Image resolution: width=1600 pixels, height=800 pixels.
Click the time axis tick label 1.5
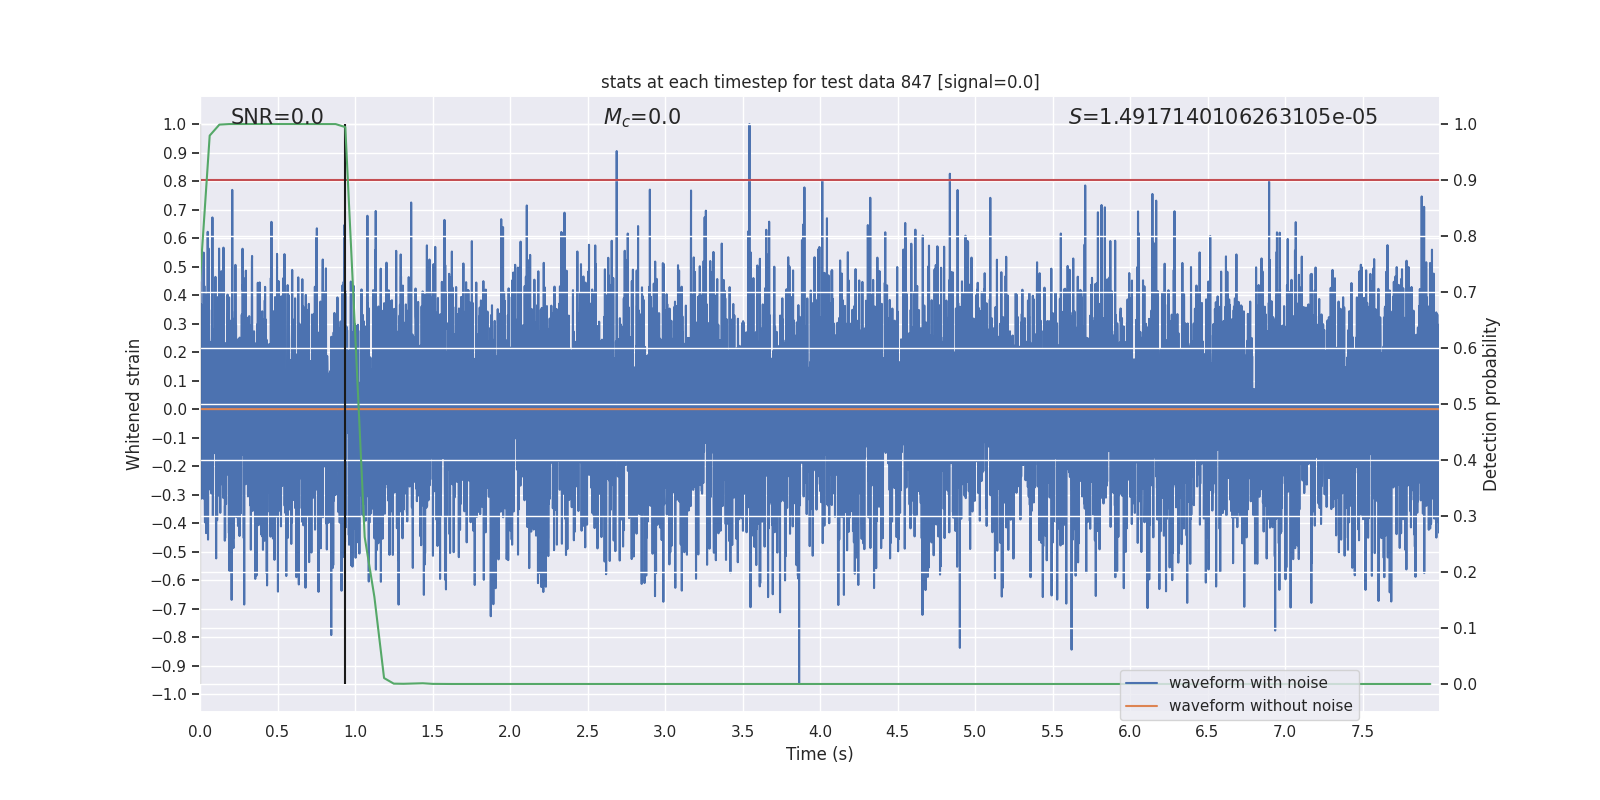(x=432, y=732)
